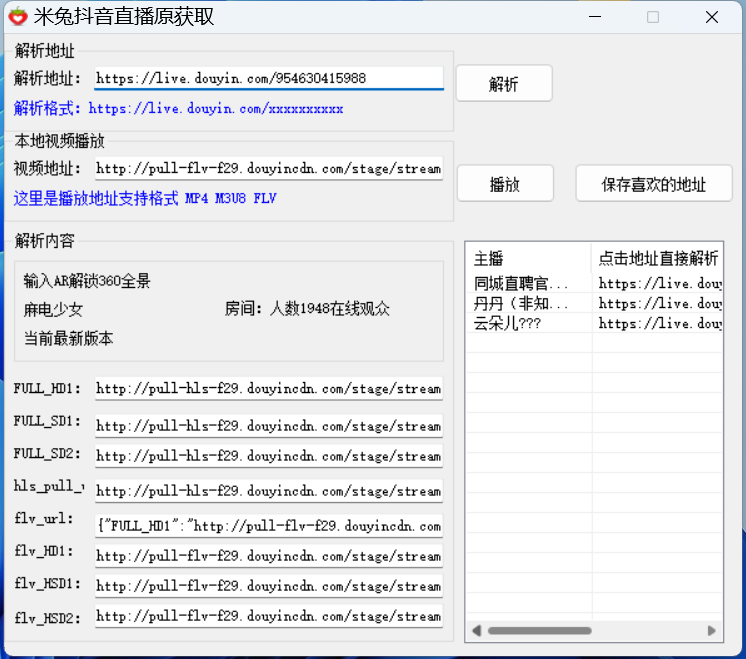Click the list's right scroll arrow
This screenshot has height=659, width=746.
tap(712, 630)
